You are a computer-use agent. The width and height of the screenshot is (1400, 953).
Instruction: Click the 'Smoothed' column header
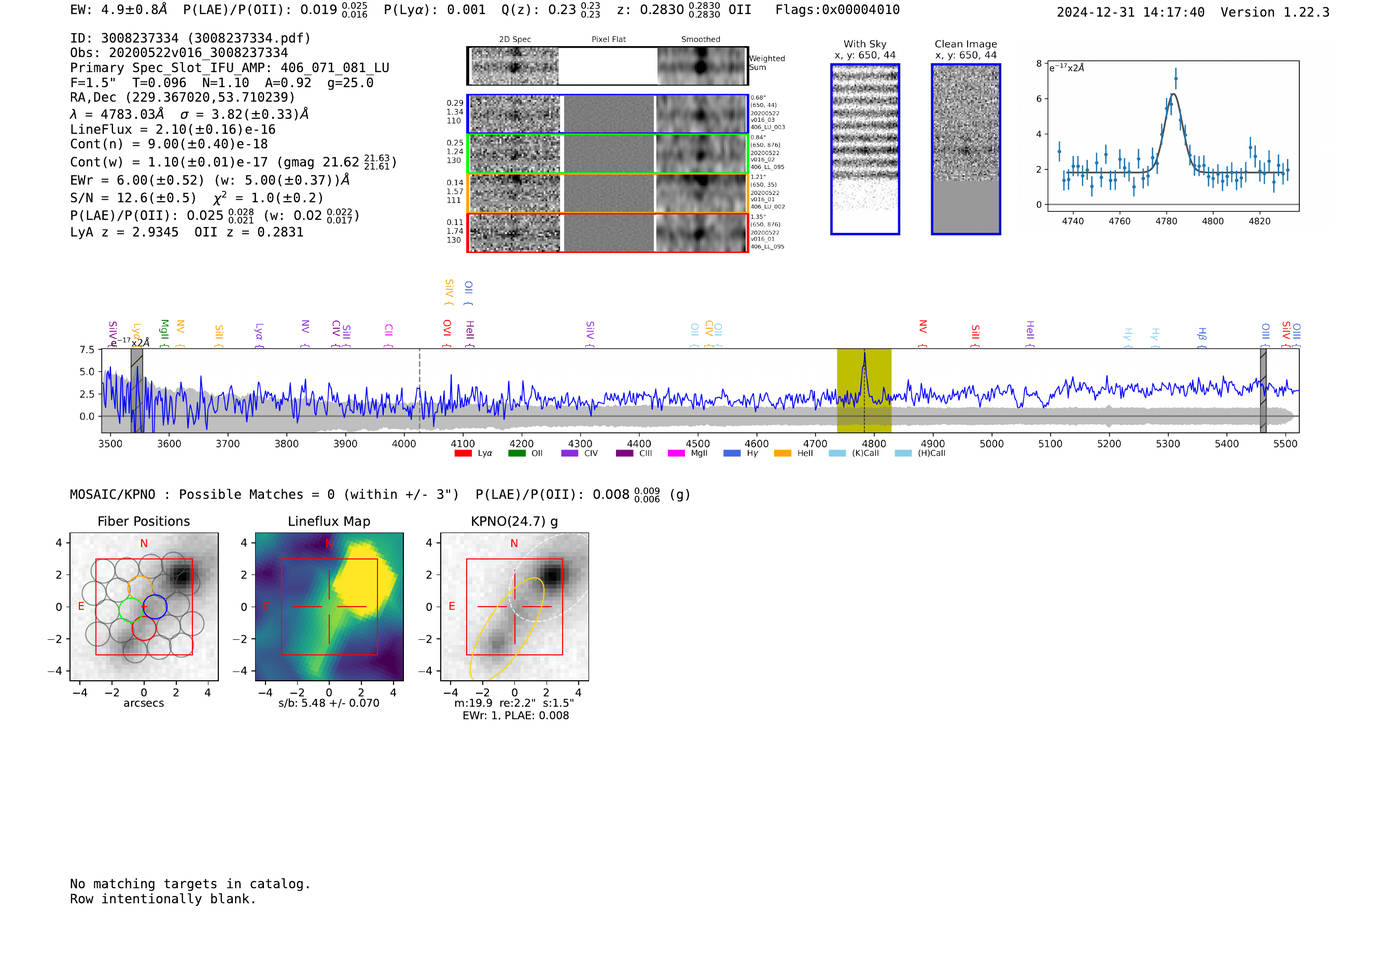click(x=701, y=40)
